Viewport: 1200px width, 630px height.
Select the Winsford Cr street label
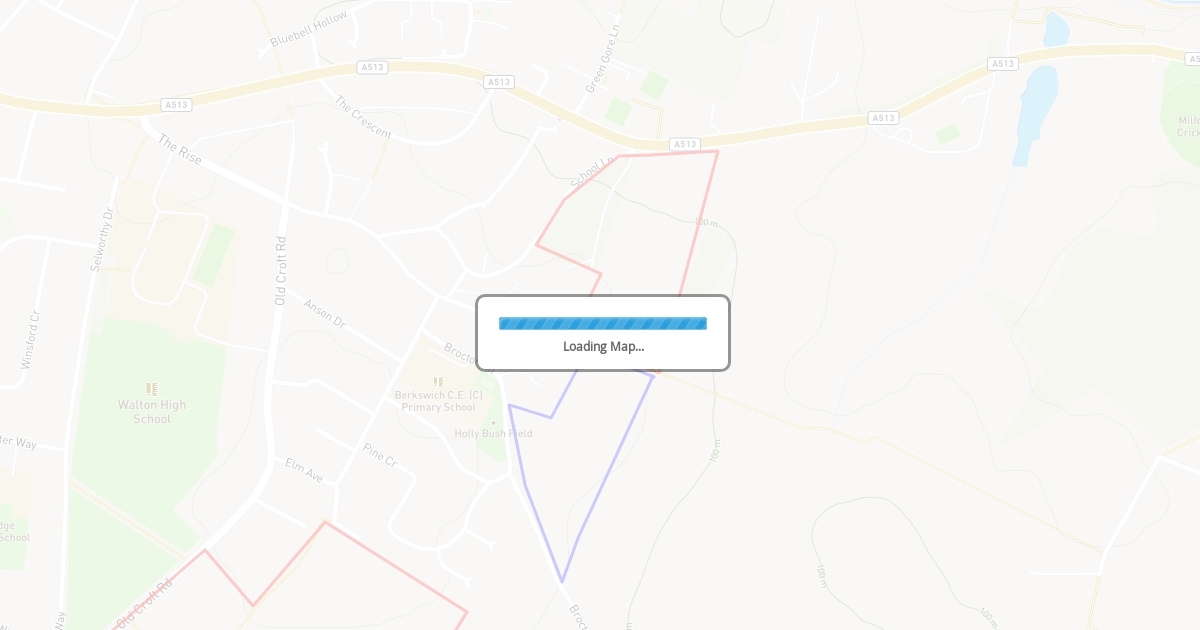[31, 341]
